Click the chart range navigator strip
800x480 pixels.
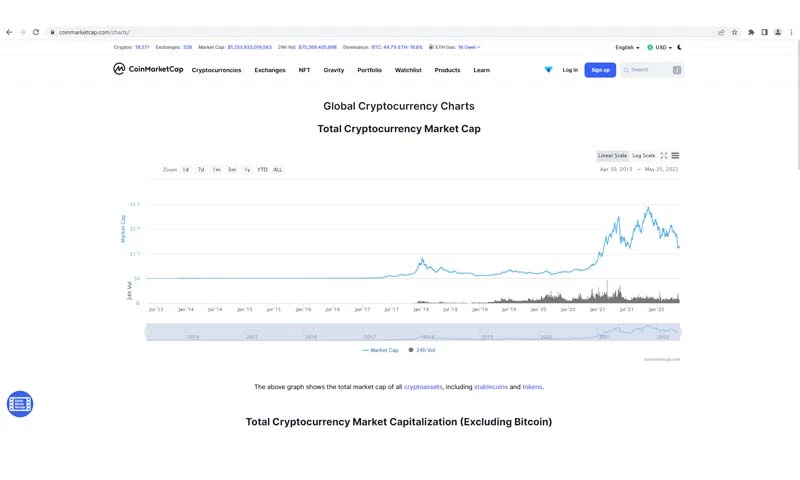tap(412, 333)
